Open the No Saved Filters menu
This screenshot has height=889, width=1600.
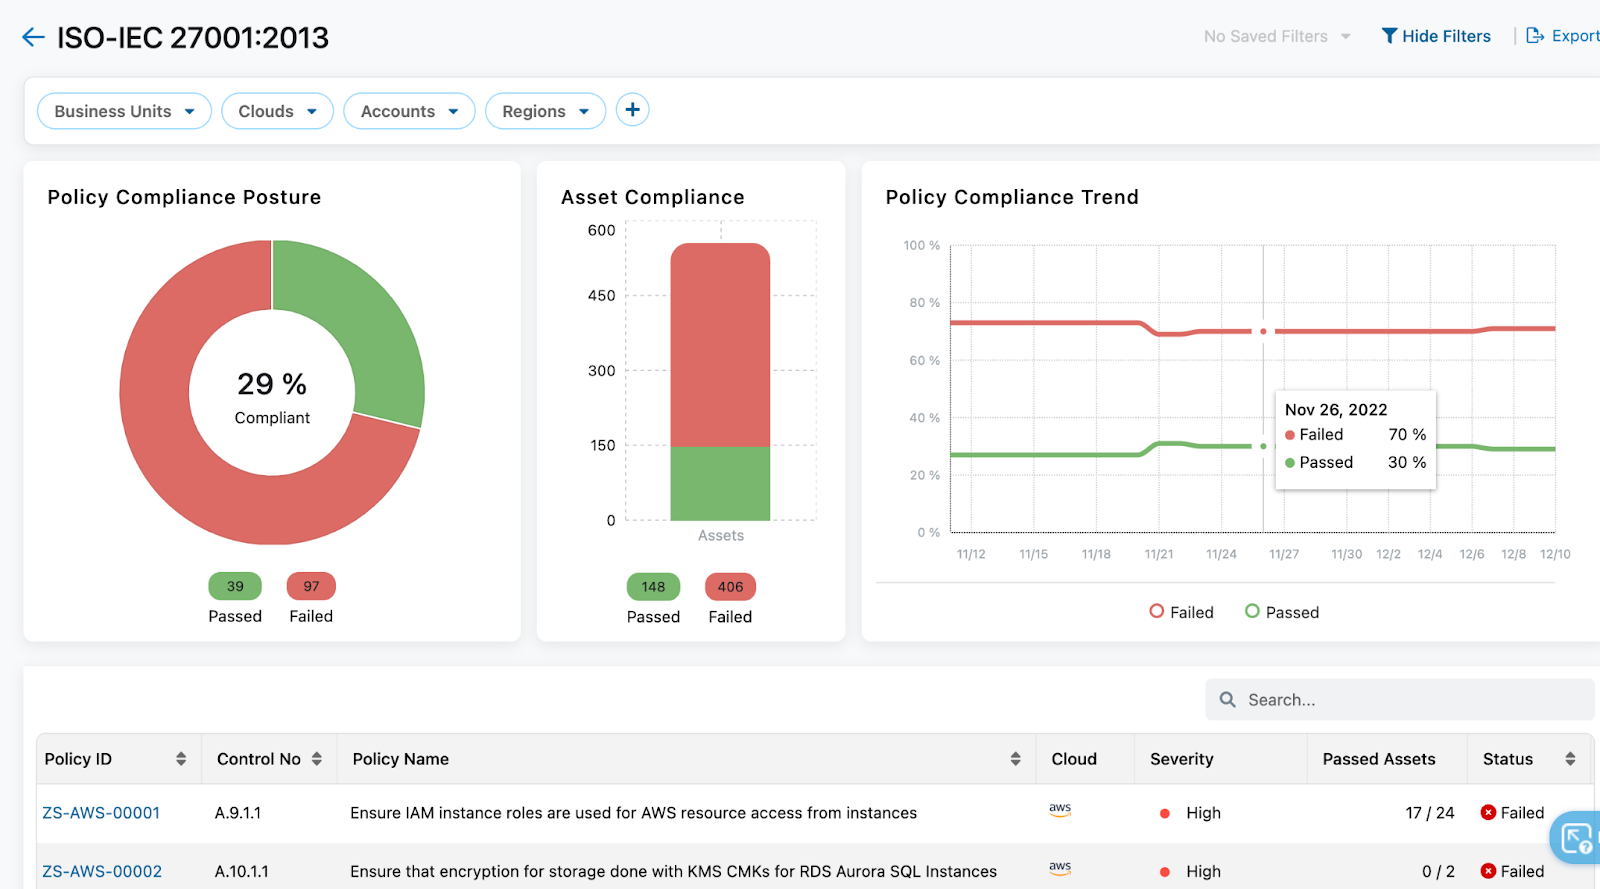pos(1277,36)
